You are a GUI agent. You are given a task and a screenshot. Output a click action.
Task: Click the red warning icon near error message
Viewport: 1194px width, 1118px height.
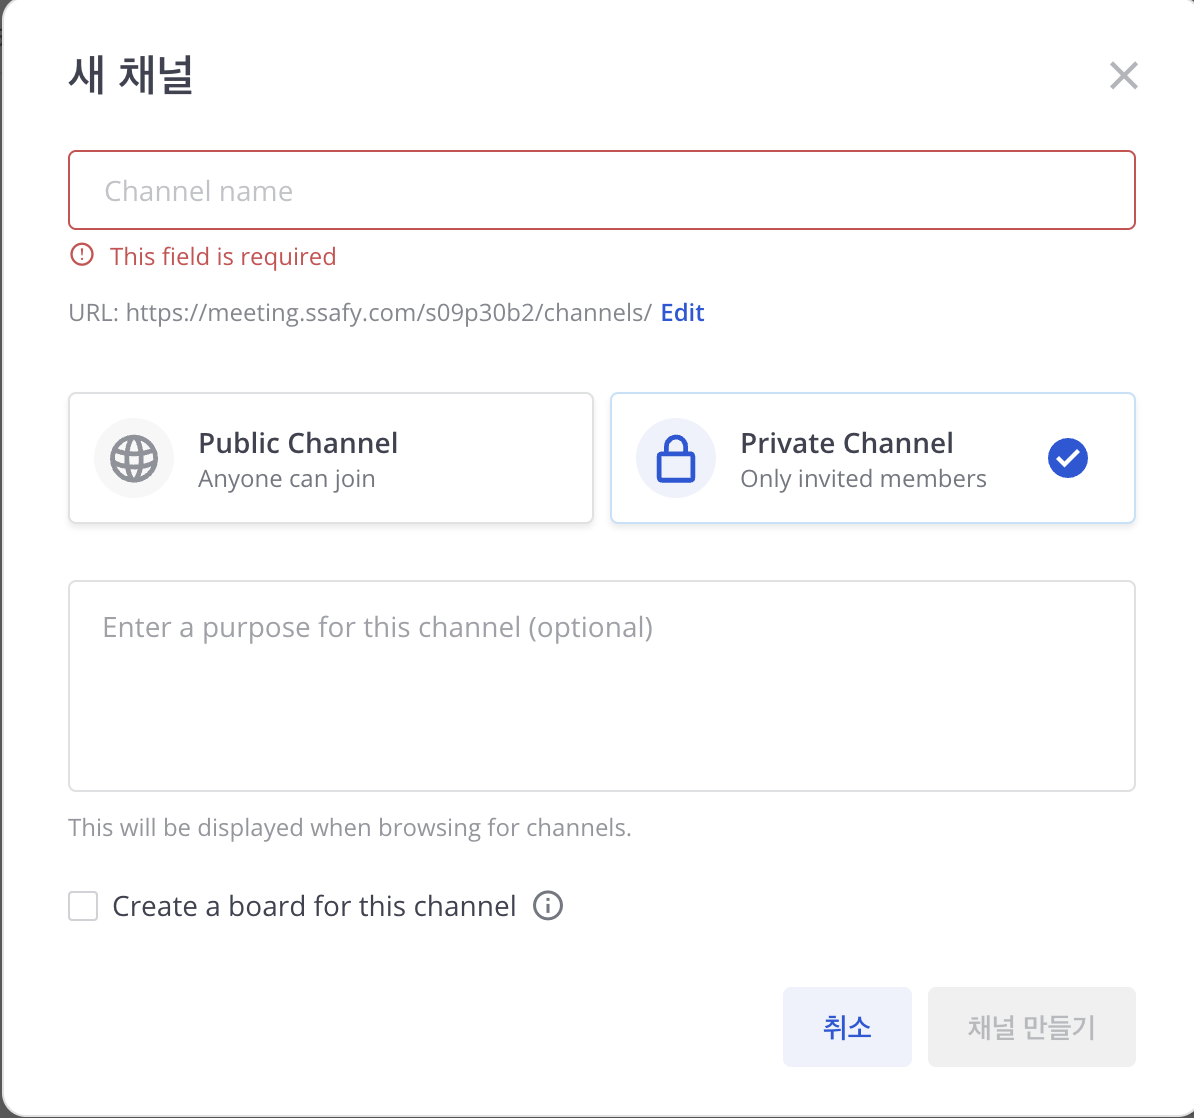[x=81, y=255]
